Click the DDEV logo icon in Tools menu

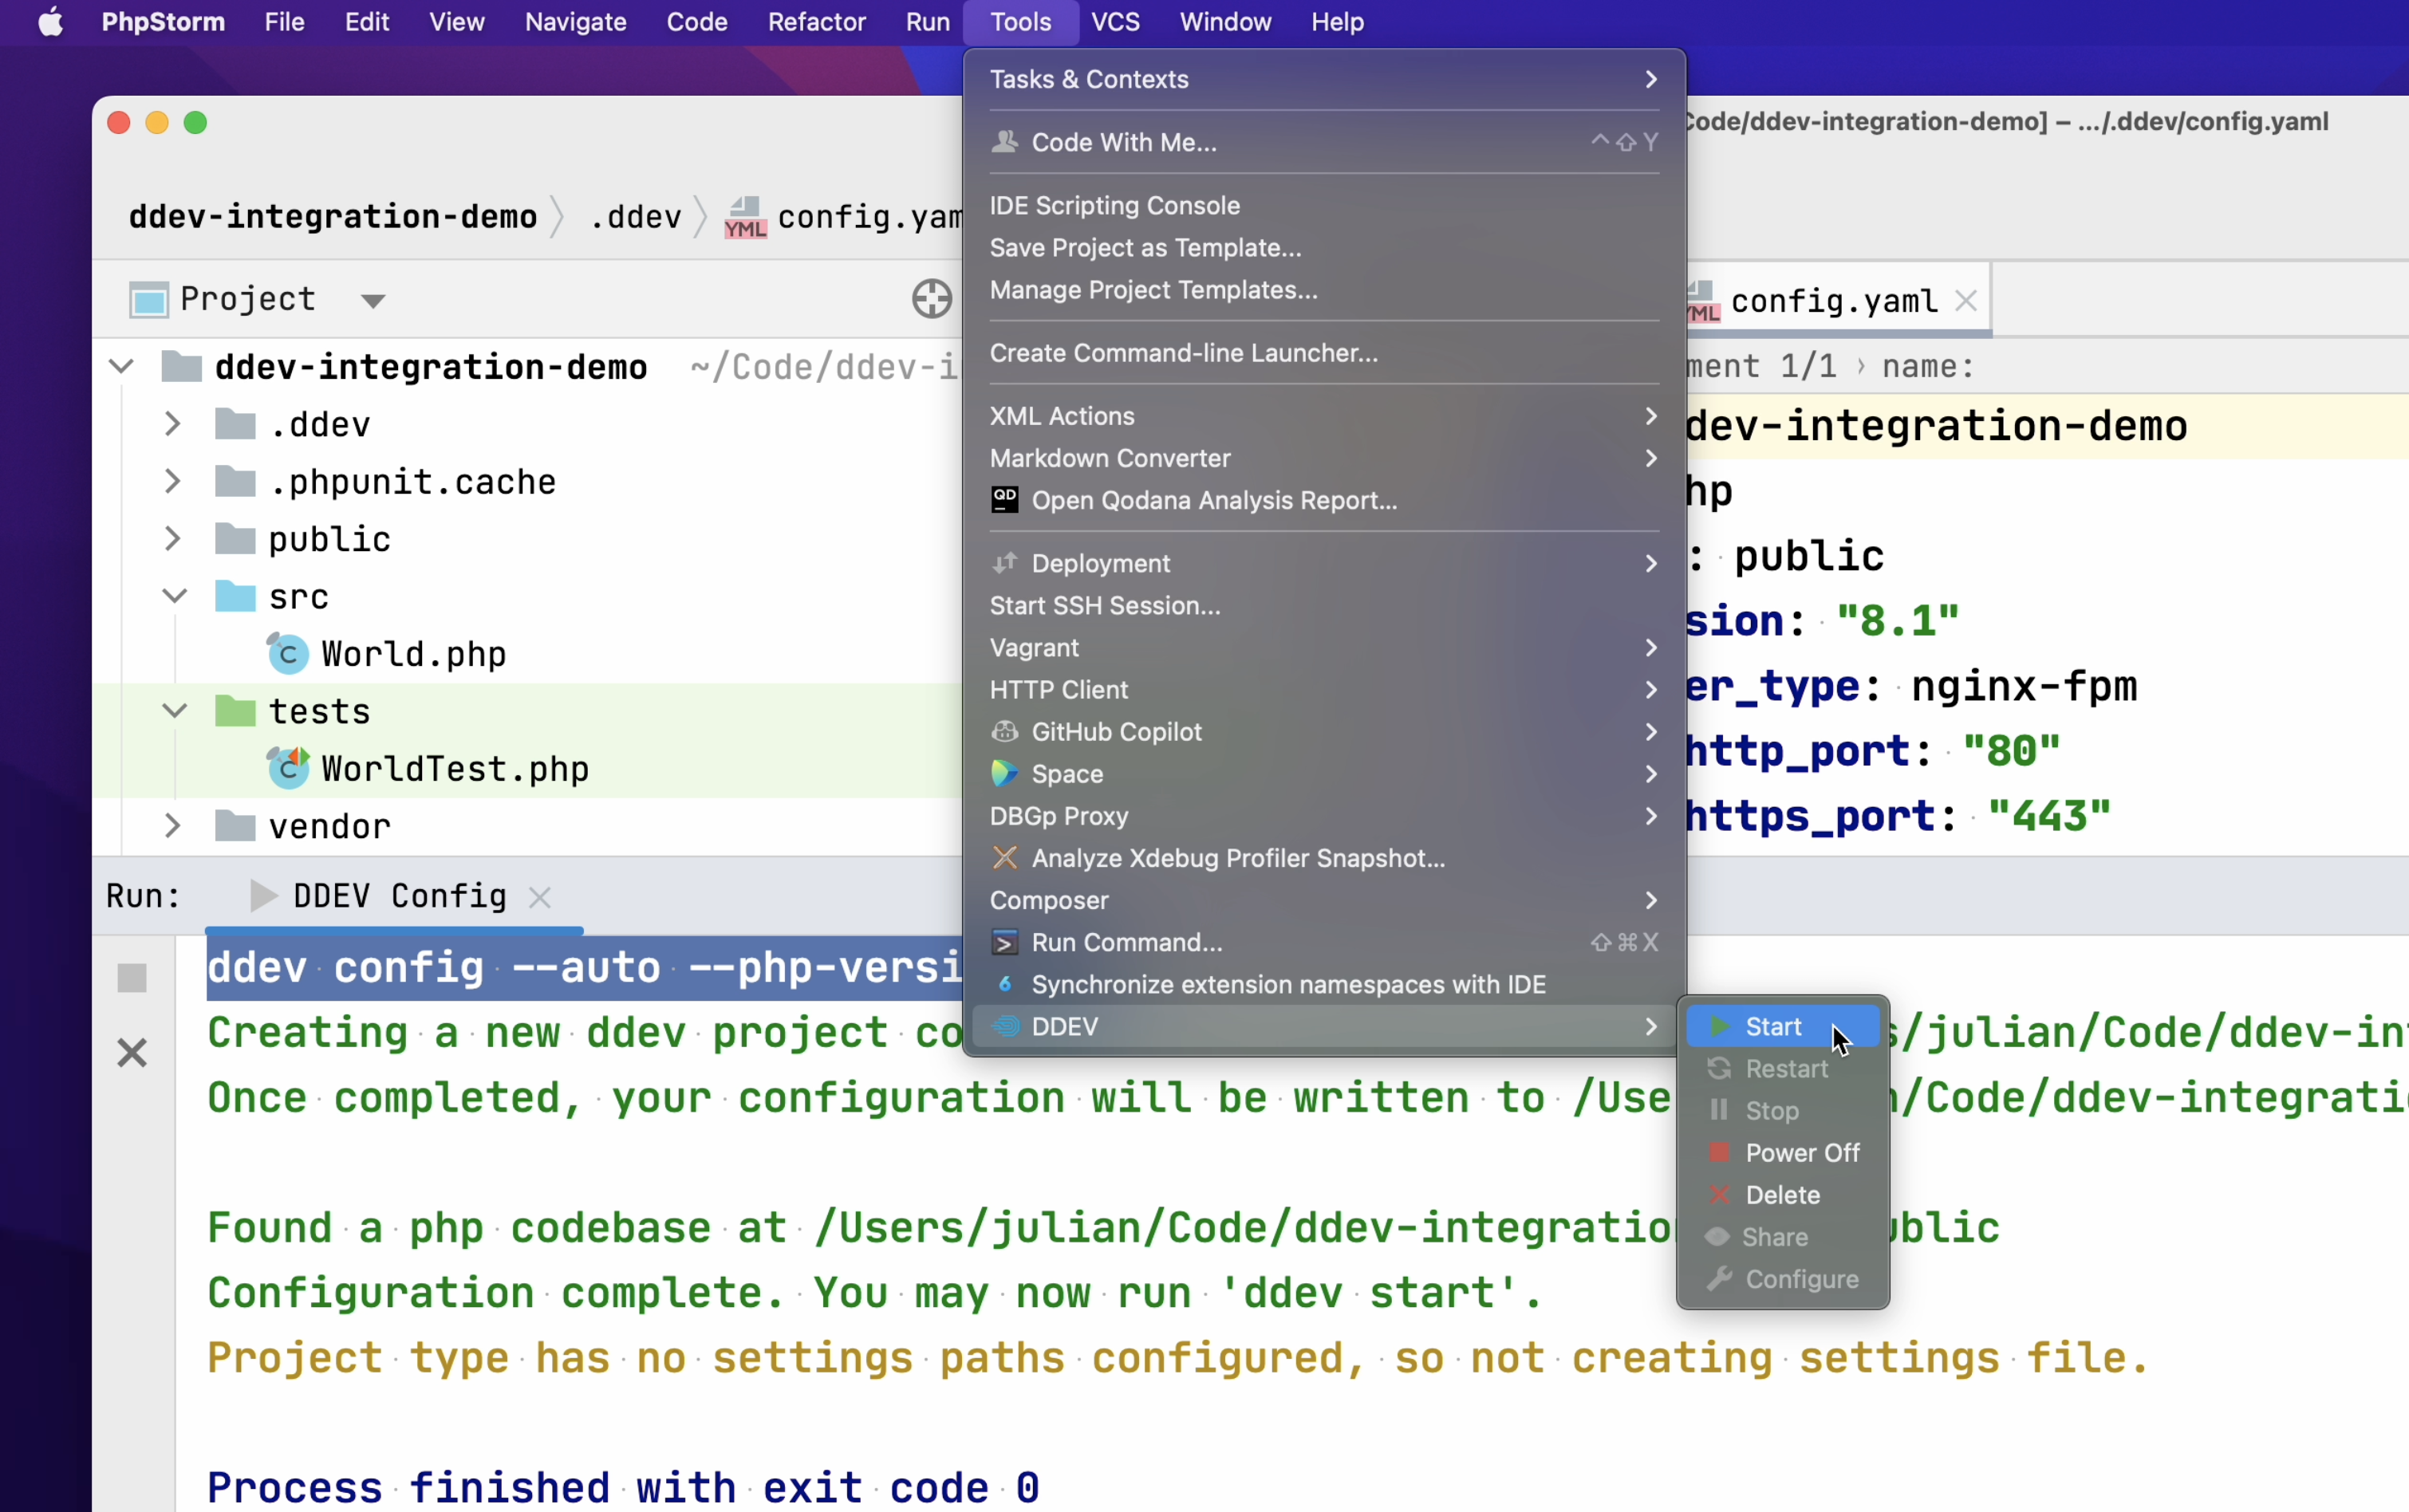1005,1026
